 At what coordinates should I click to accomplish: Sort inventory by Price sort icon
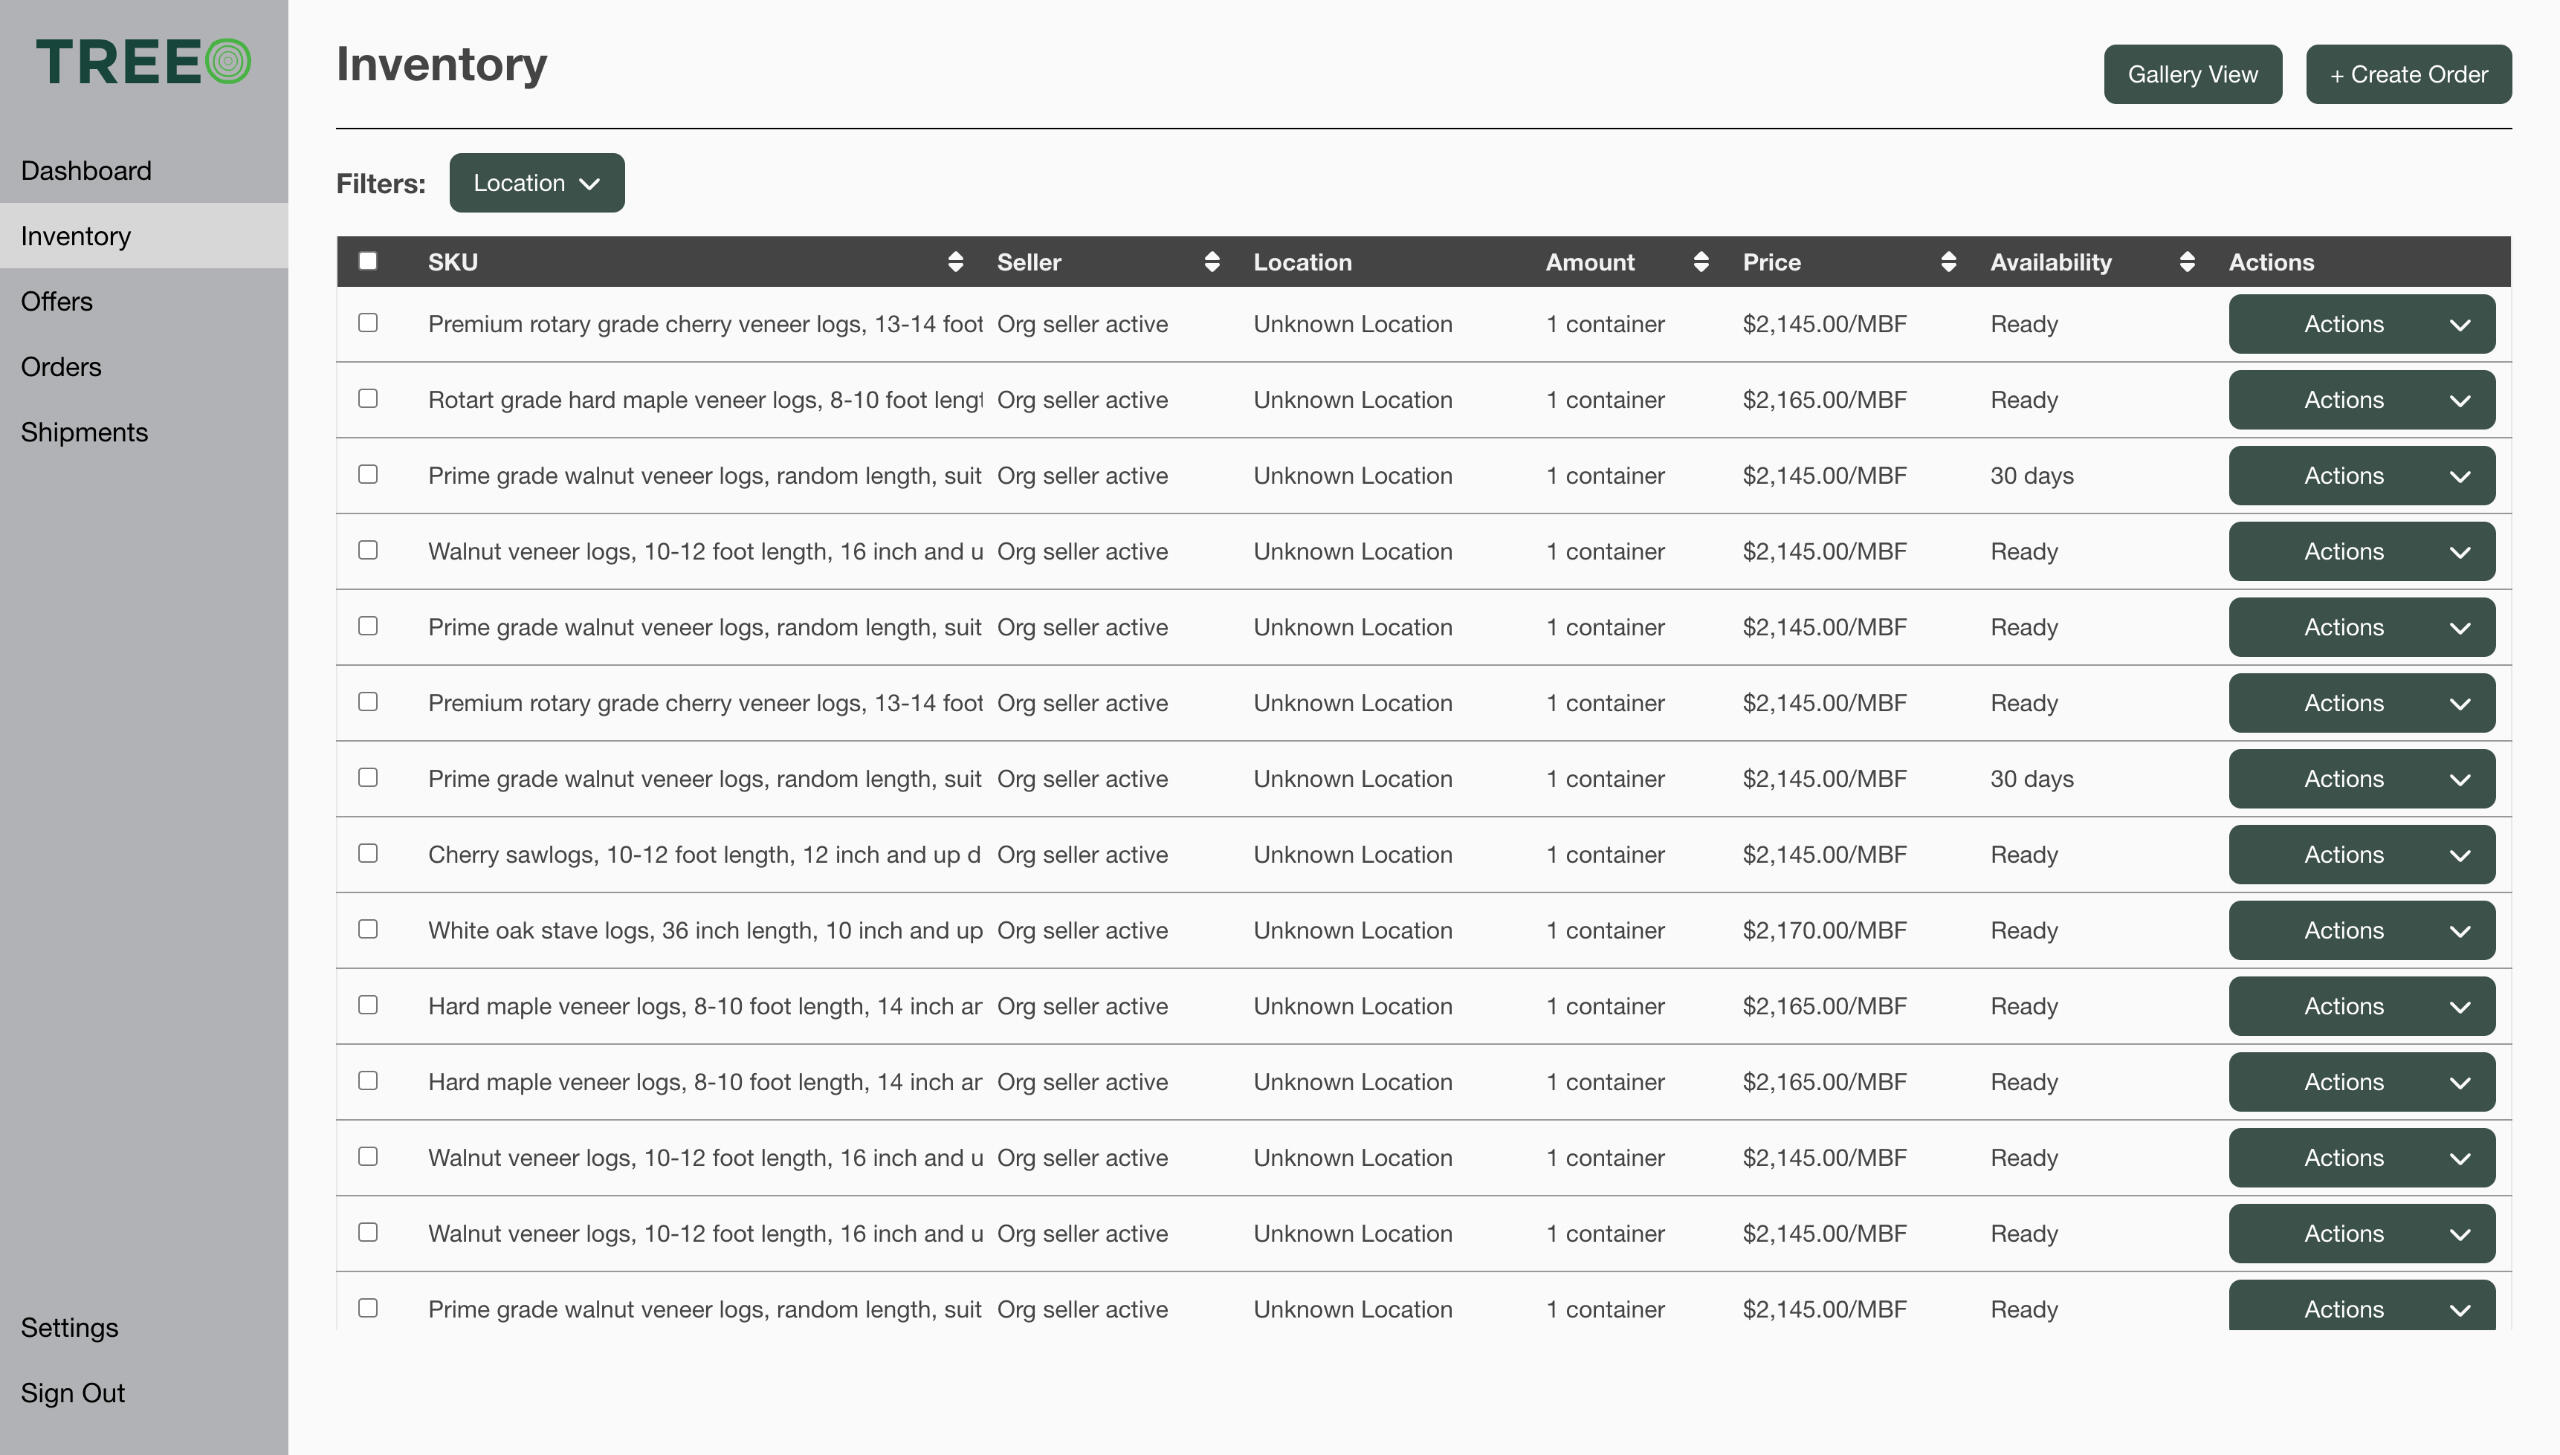[x=1948, y=262]
